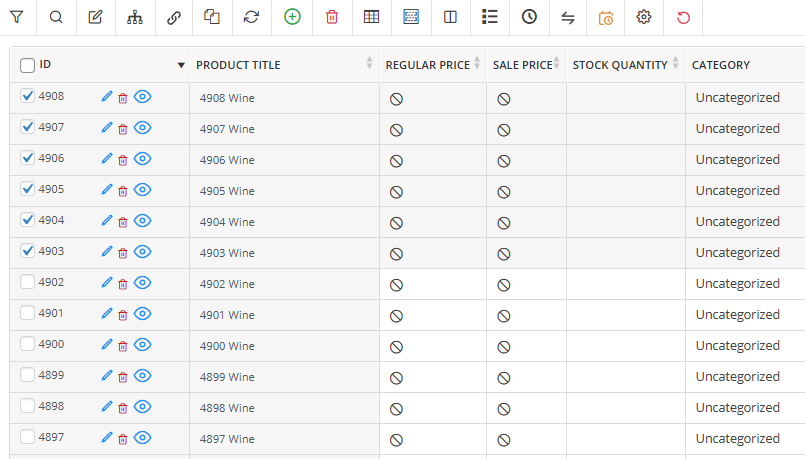Sort by Stock Quantity column arrows
Image resolution: width=805 pixels, height=459 pixels.
675,63
